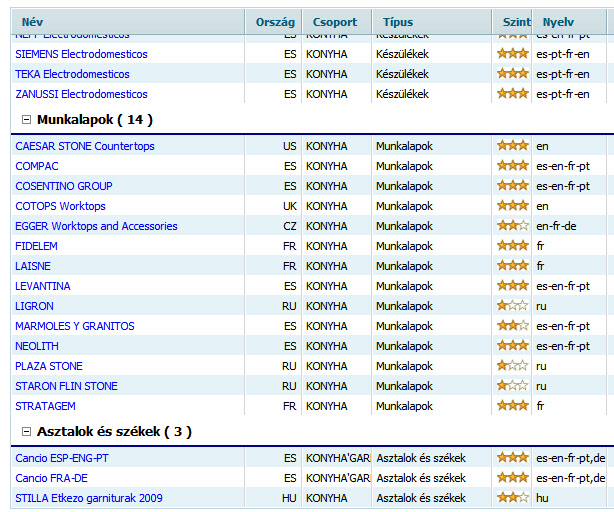614x512 pixels.
Task: Collapse the Munkalapok group
Action: tap(26, 120)
